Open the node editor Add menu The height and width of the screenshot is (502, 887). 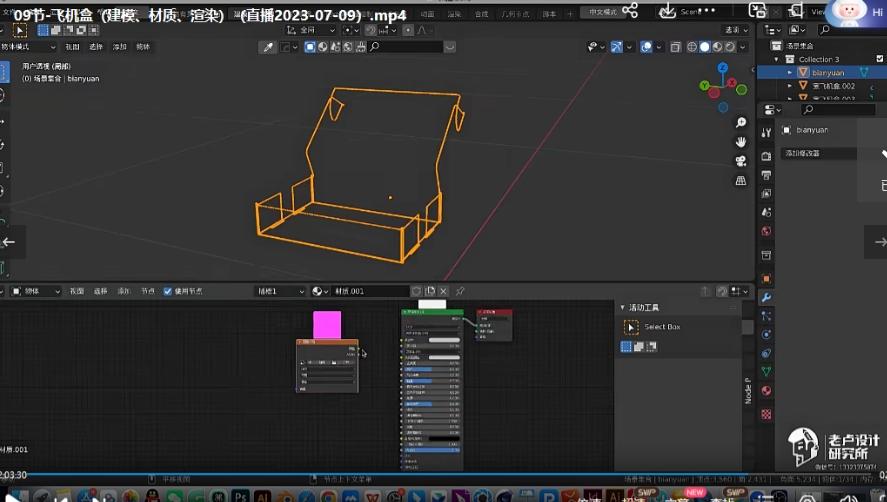tap(124, 291)
